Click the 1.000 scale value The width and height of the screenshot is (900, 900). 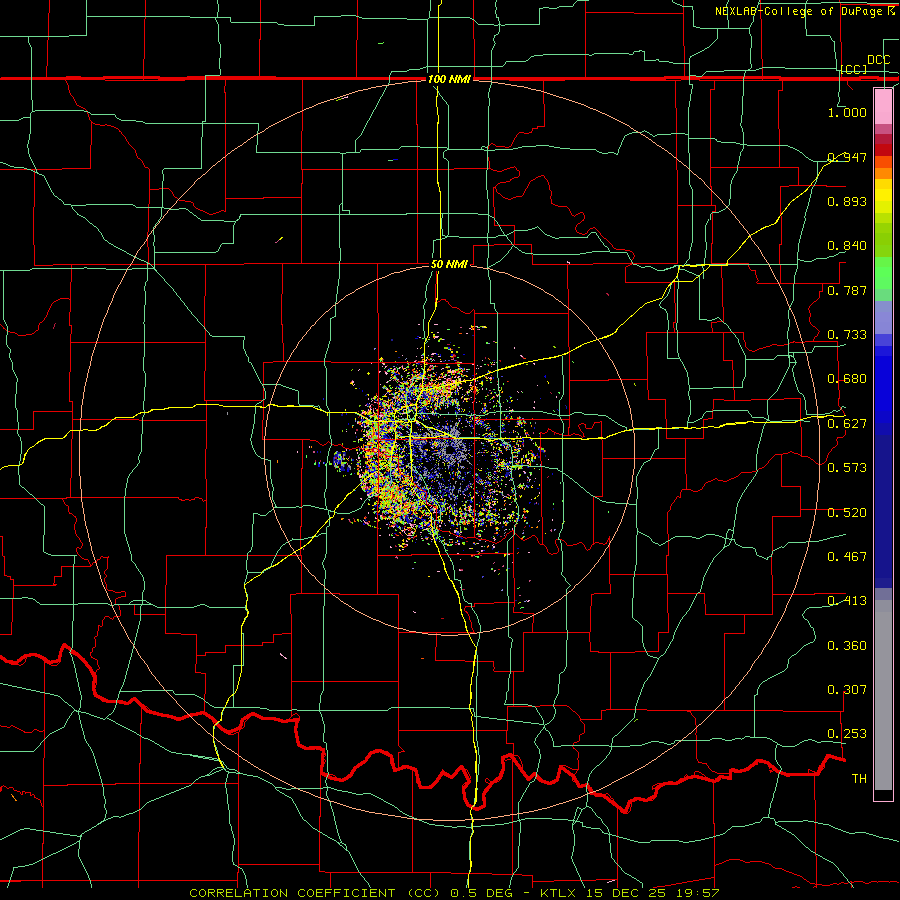pyautogui.click(x=847, y=112)
